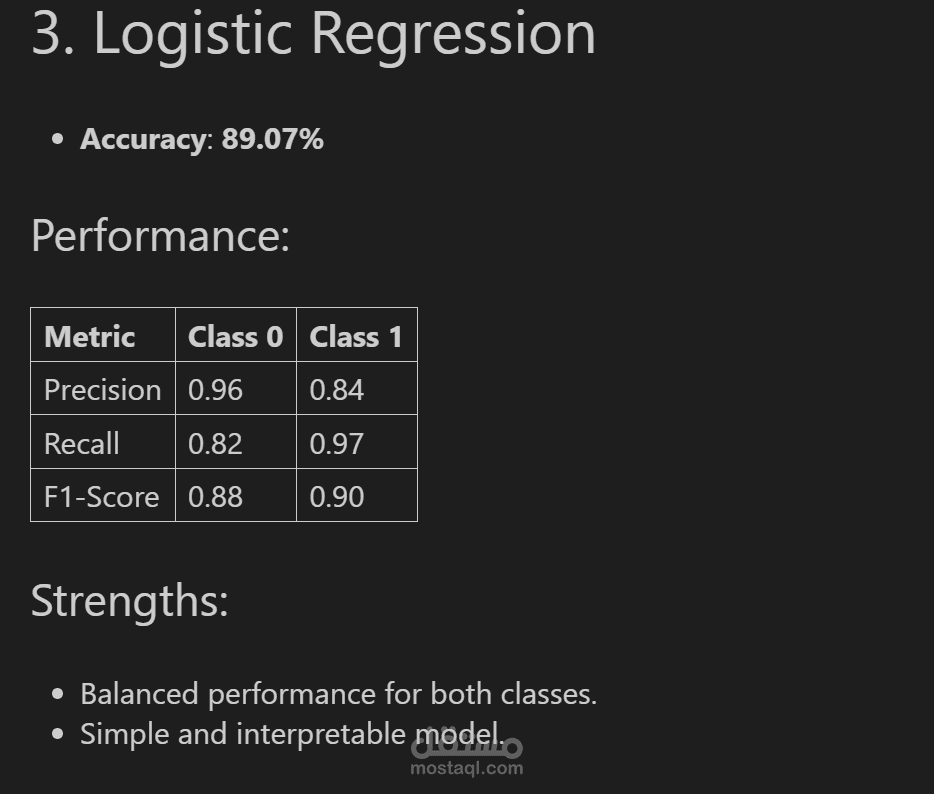Click the Simple and interpretable model bullet
Viewport: 934px width, 794px height.
coord(292,734)
